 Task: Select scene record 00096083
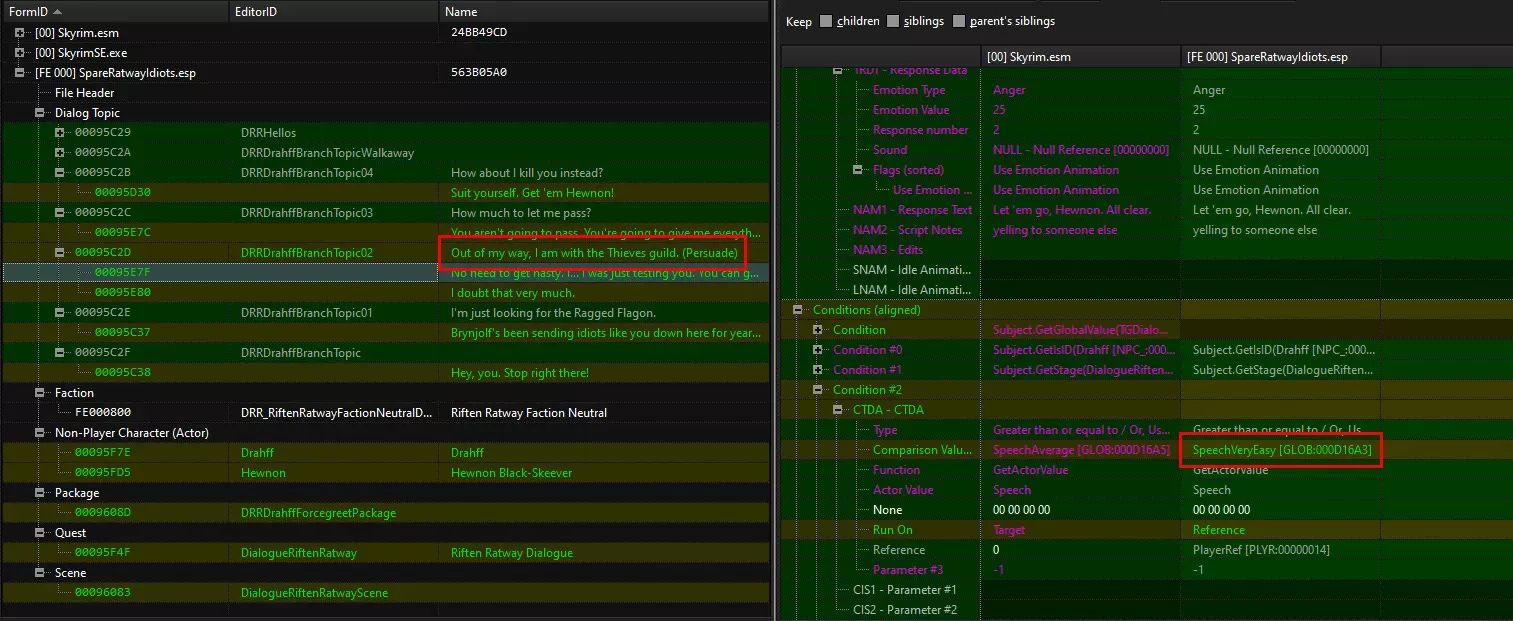tap(385, 593)
